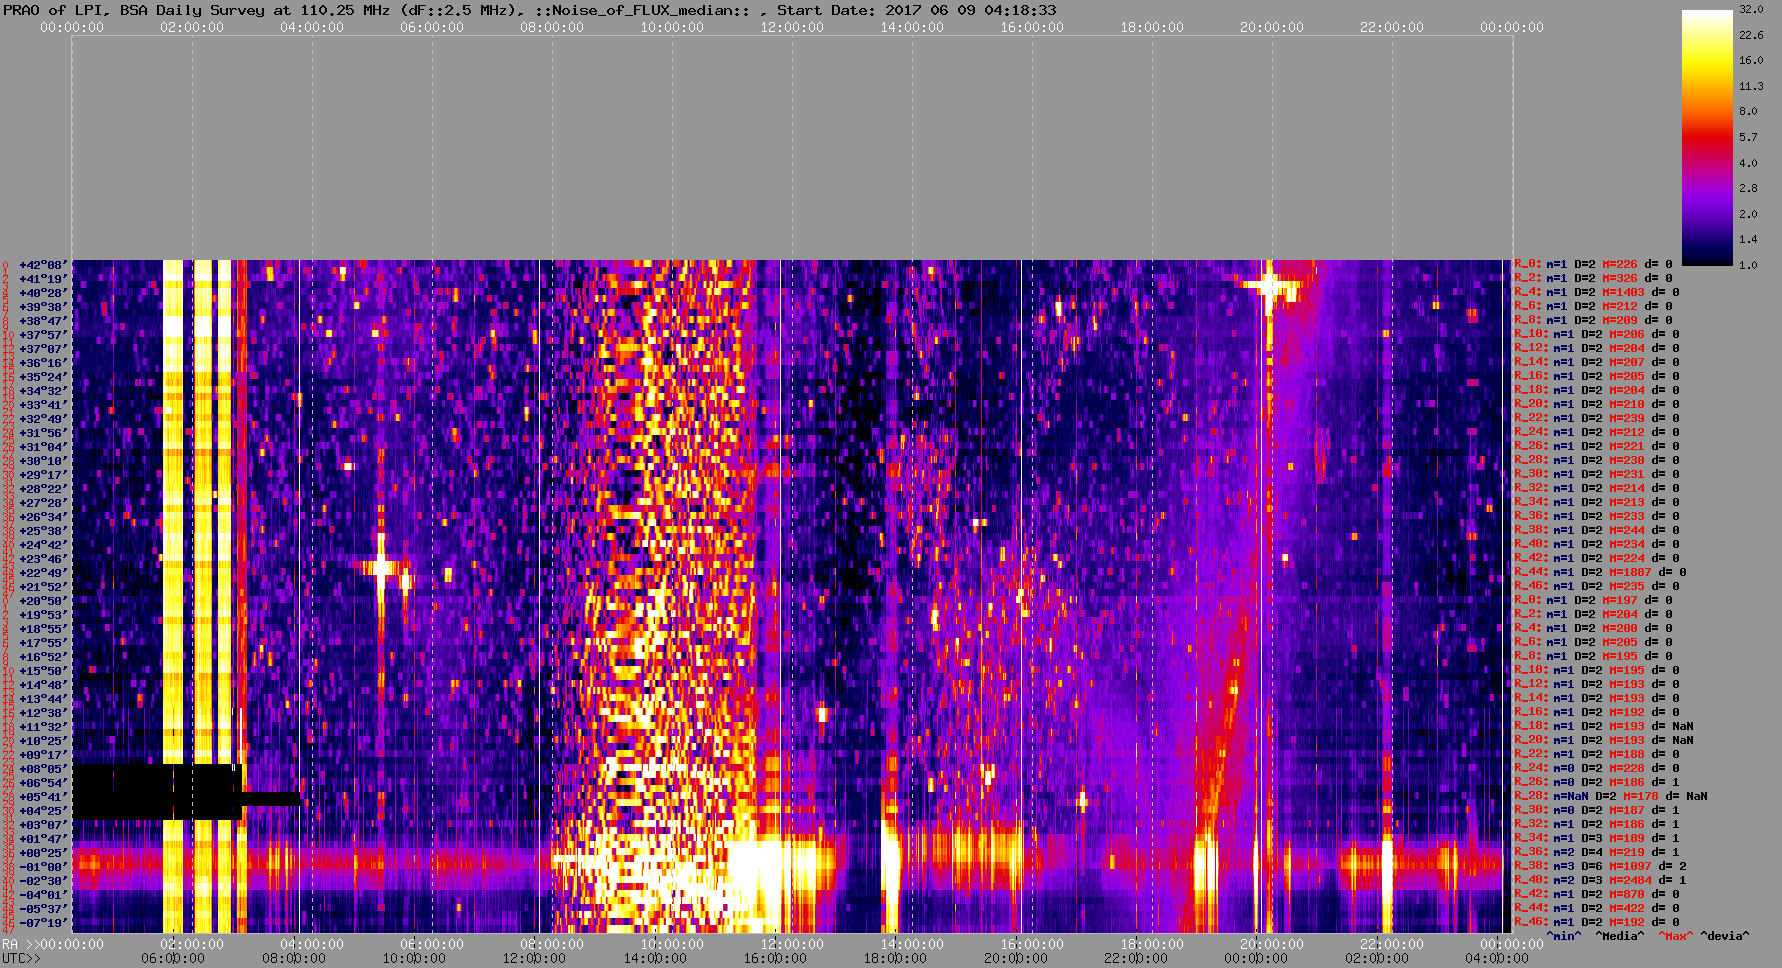Viewport: 1782px width, 968px height.
Task: Click declination label -04°01'
Action: (x=43, y=895)
